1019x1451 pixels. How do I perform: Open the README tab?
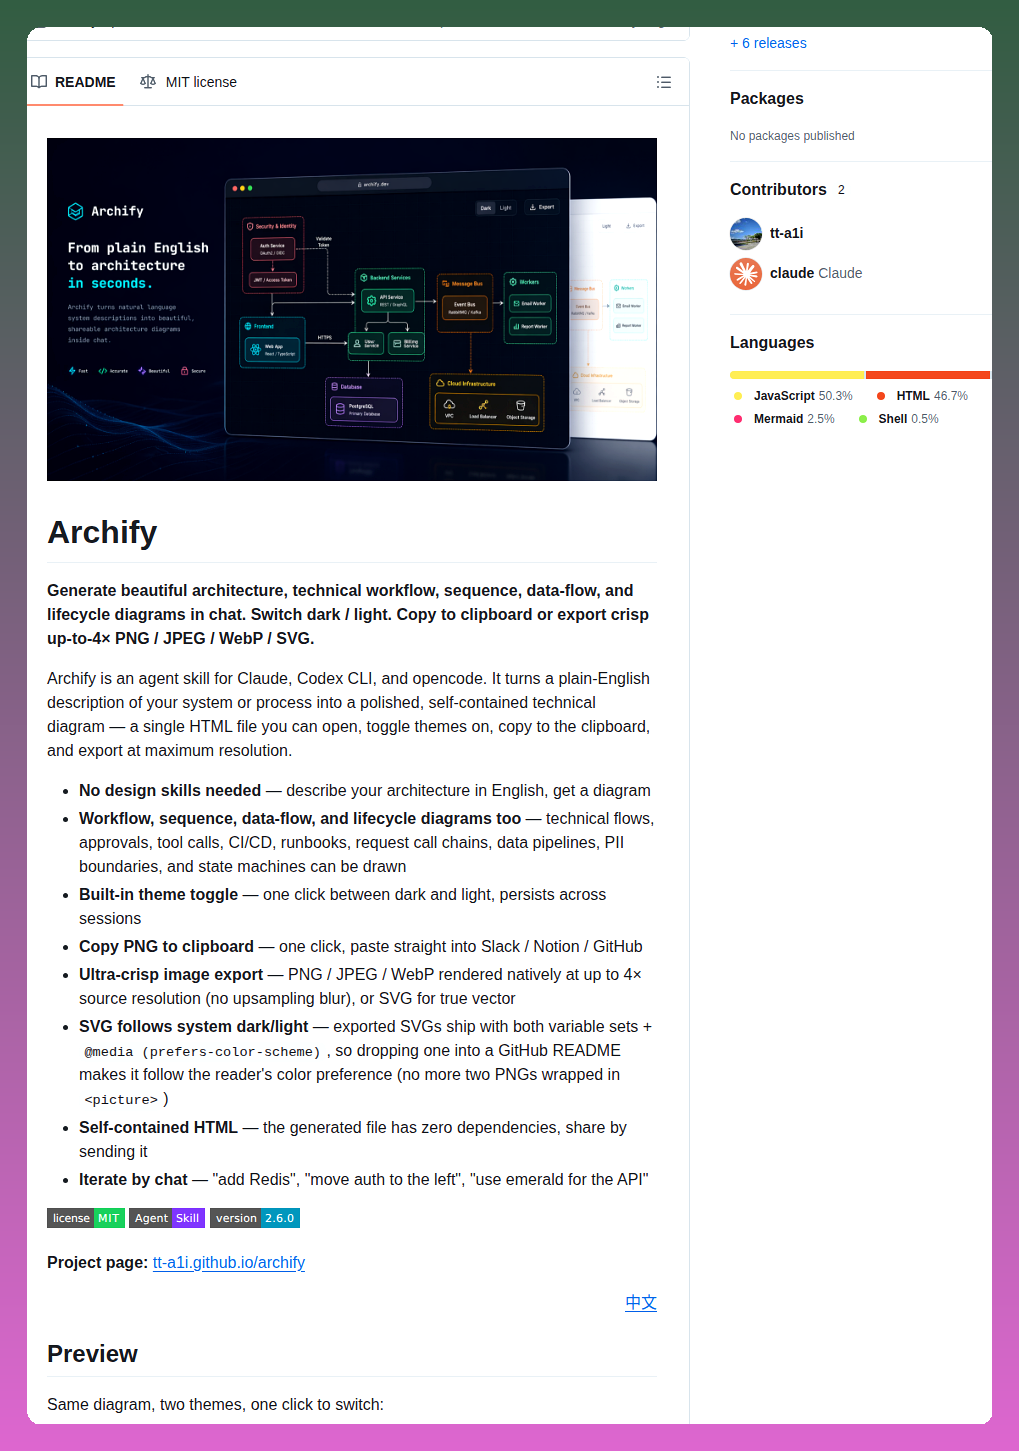pos(74,82)
